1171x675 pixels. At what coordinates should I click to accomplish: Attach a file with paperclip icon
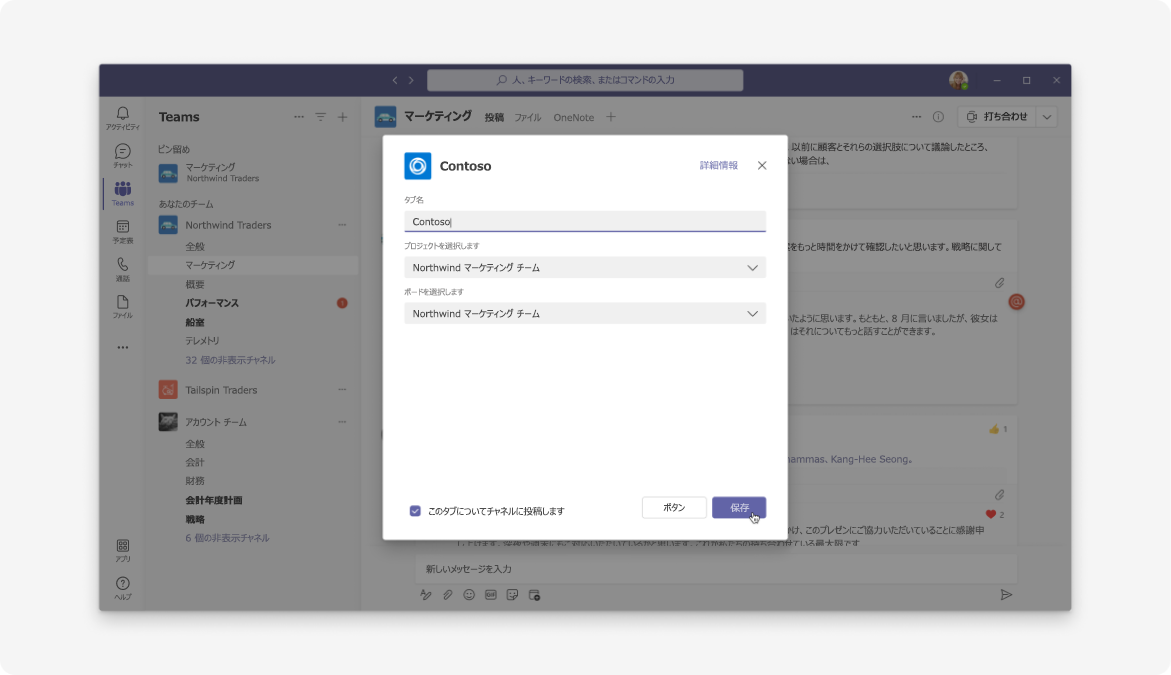click(447, 595)
